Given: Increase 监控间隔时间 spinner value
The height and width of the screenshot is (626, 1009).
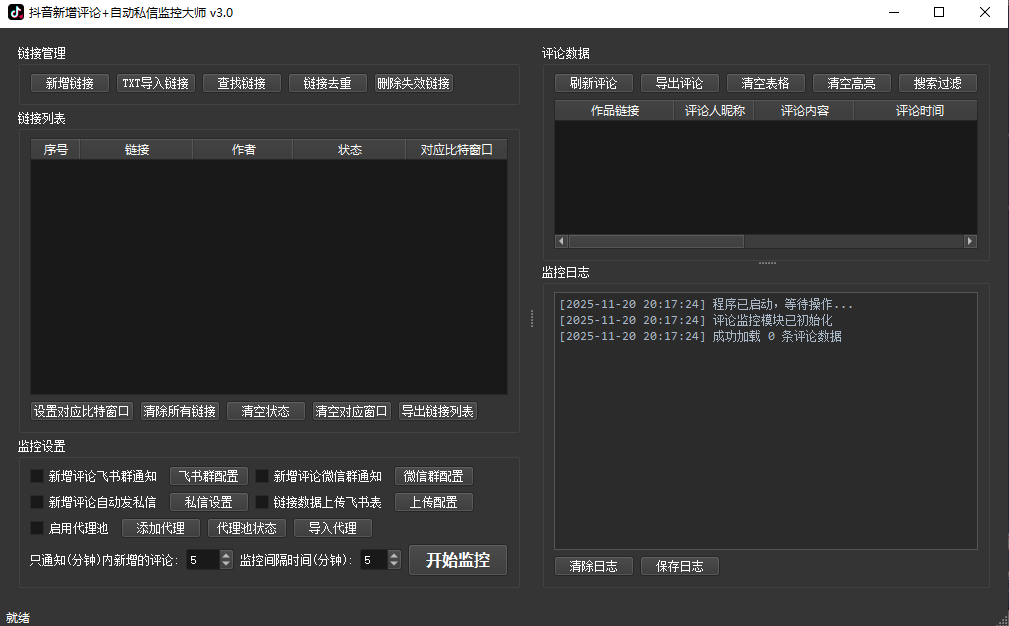Looking at the screenshot, I should tap(394, 555).
